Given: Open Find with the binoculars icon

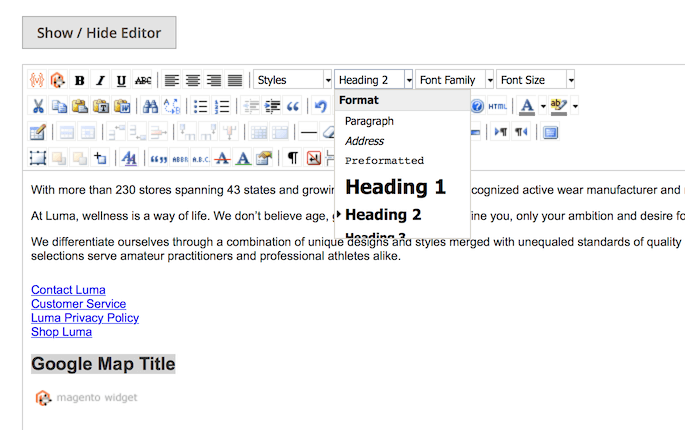Looking at the screenshot, I should [x=150, y=106].
